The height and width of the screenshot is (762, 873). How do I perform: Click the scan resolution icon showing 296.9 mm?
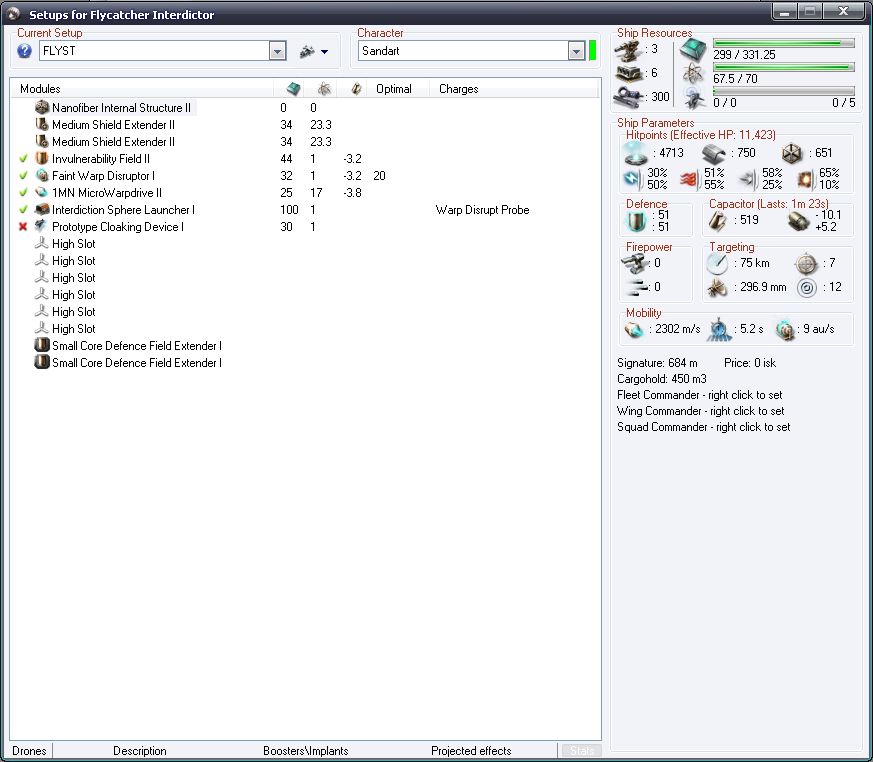717,288
